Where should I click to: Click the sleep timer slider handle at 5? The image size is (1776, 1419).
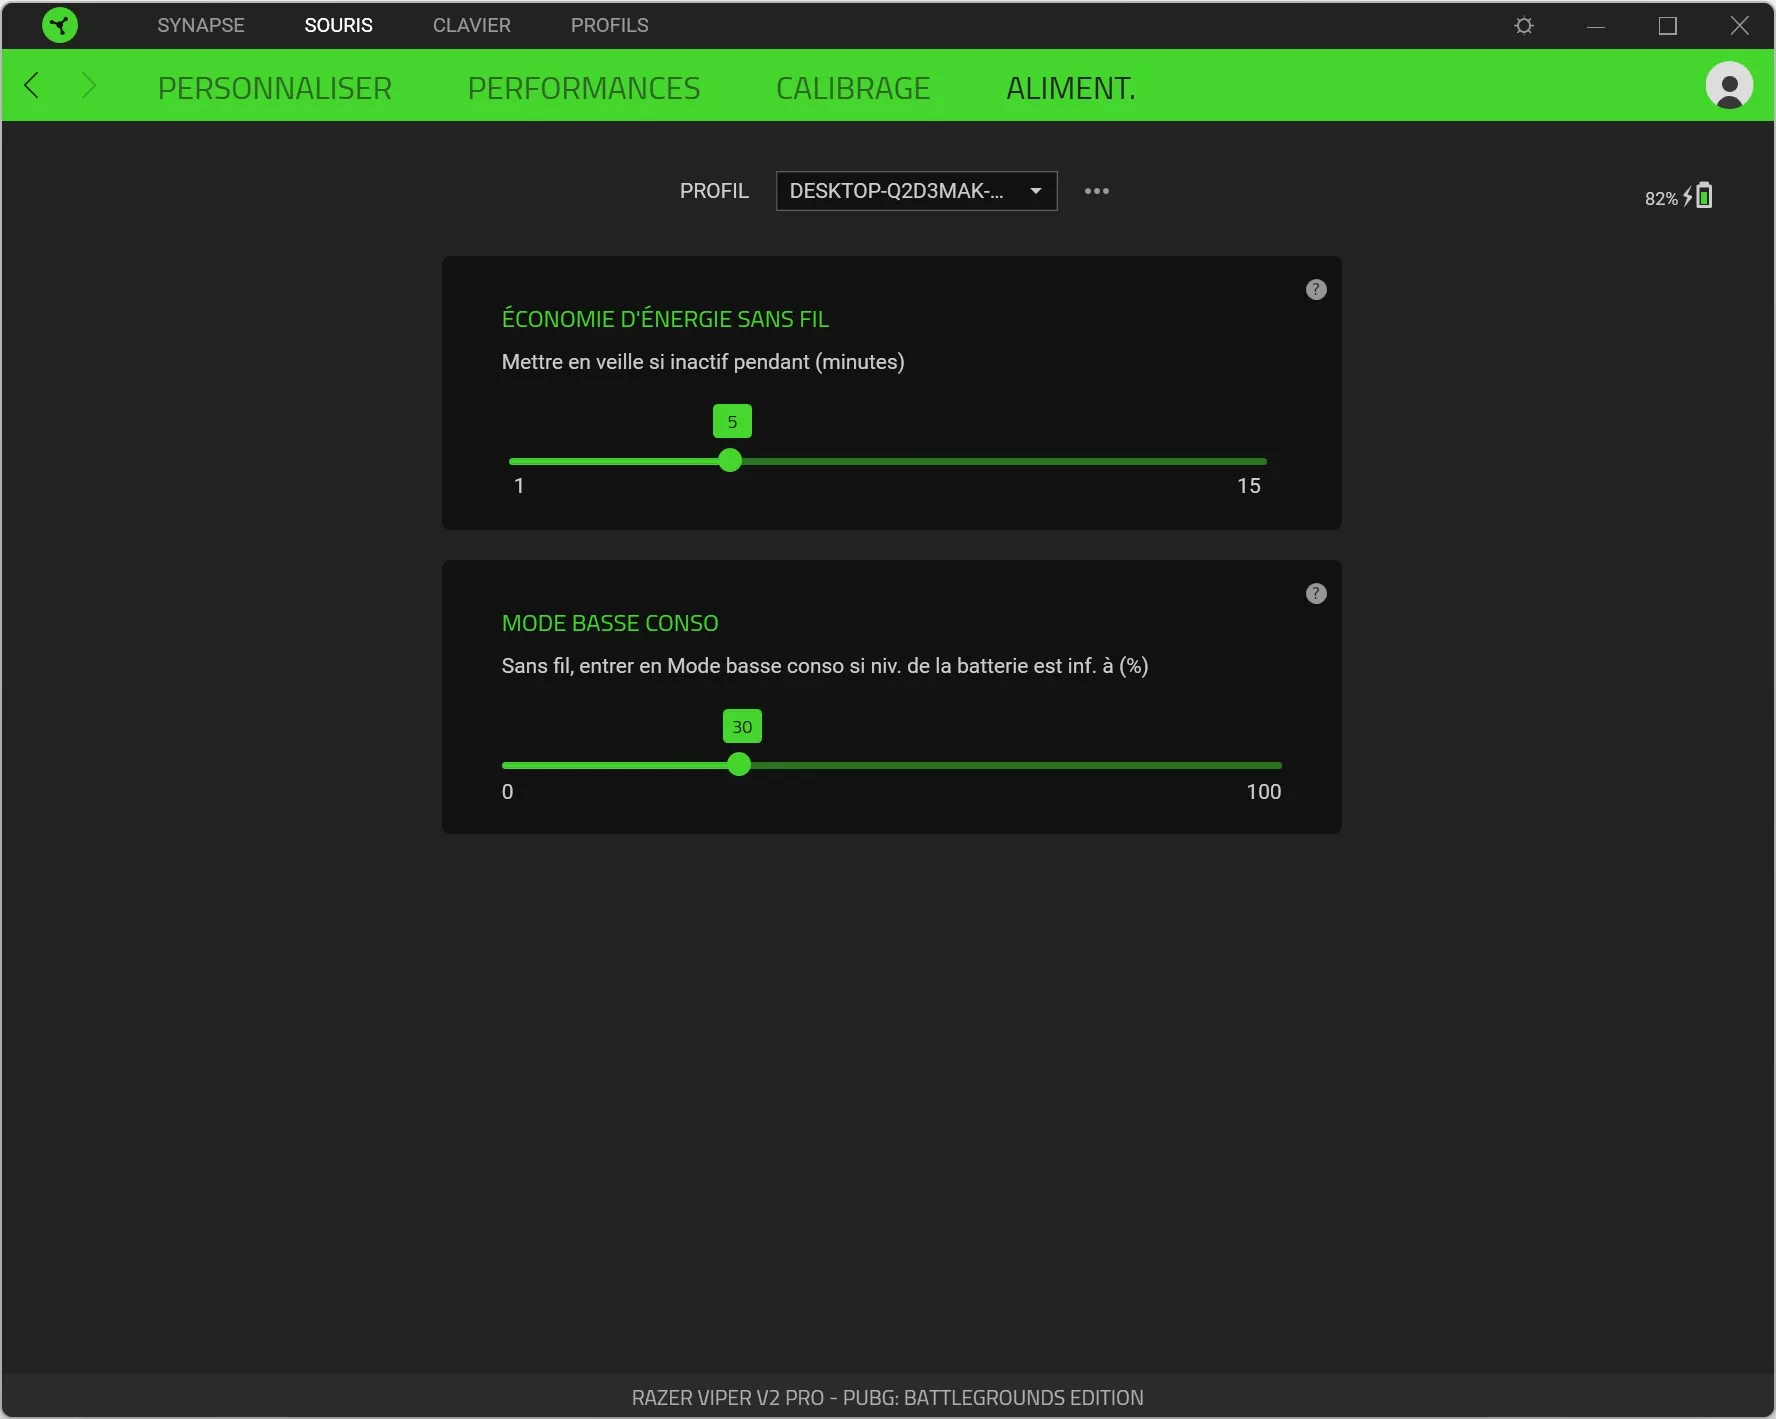(x=731, y=461)
